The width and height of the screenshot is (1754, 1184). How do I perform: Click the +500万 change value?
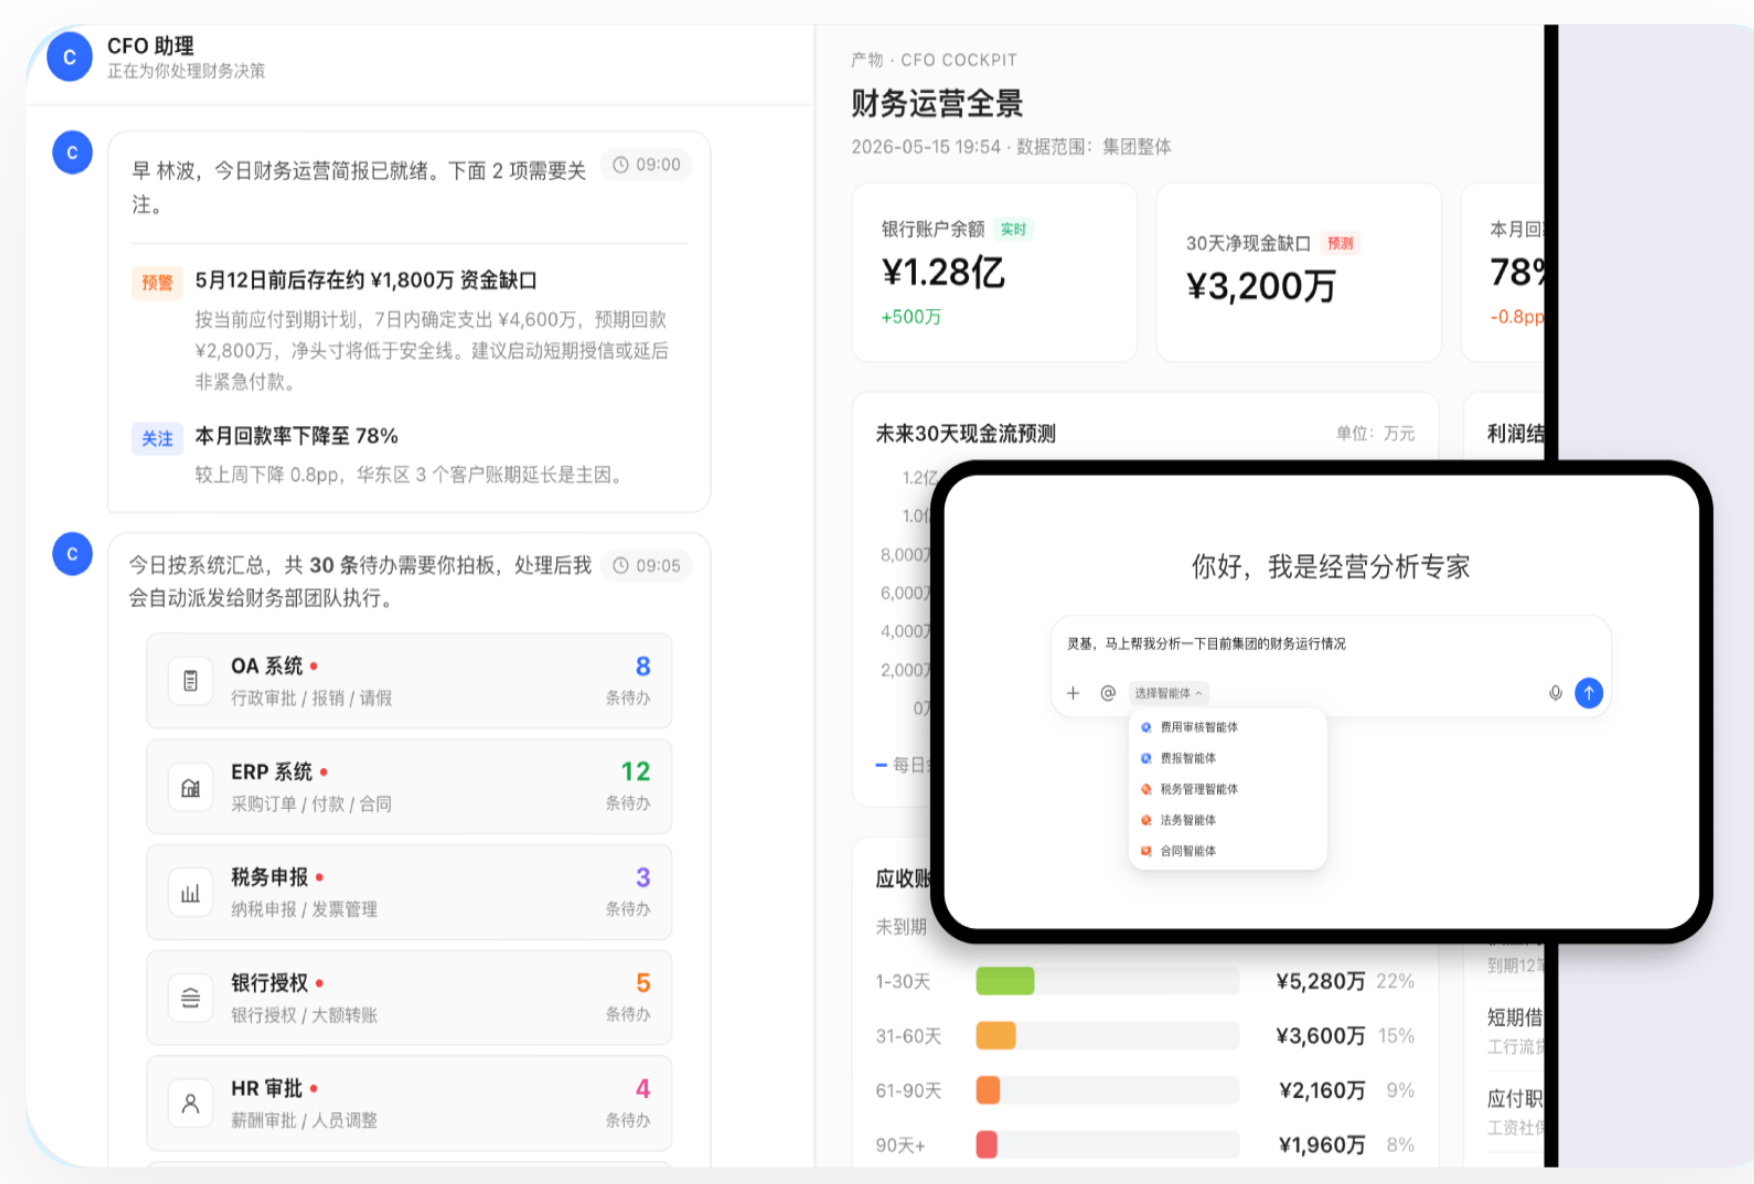911,317
